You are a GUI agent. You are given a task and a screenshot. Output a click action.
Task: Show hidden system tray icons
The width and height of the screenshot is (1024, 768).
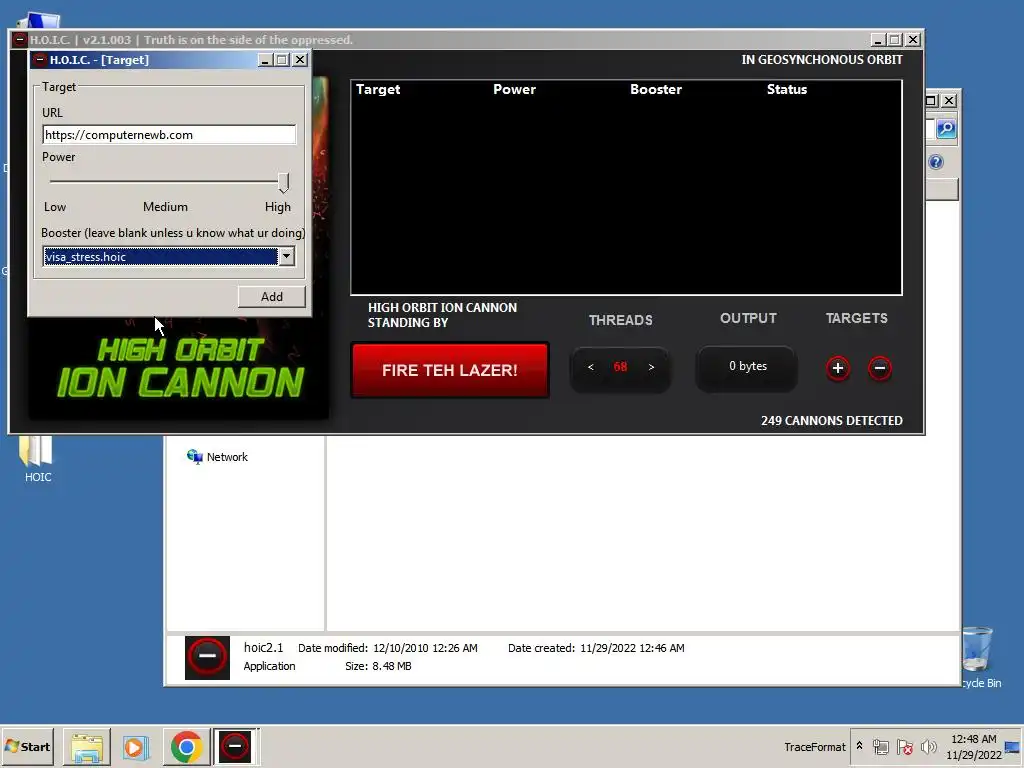click(859, 746)
